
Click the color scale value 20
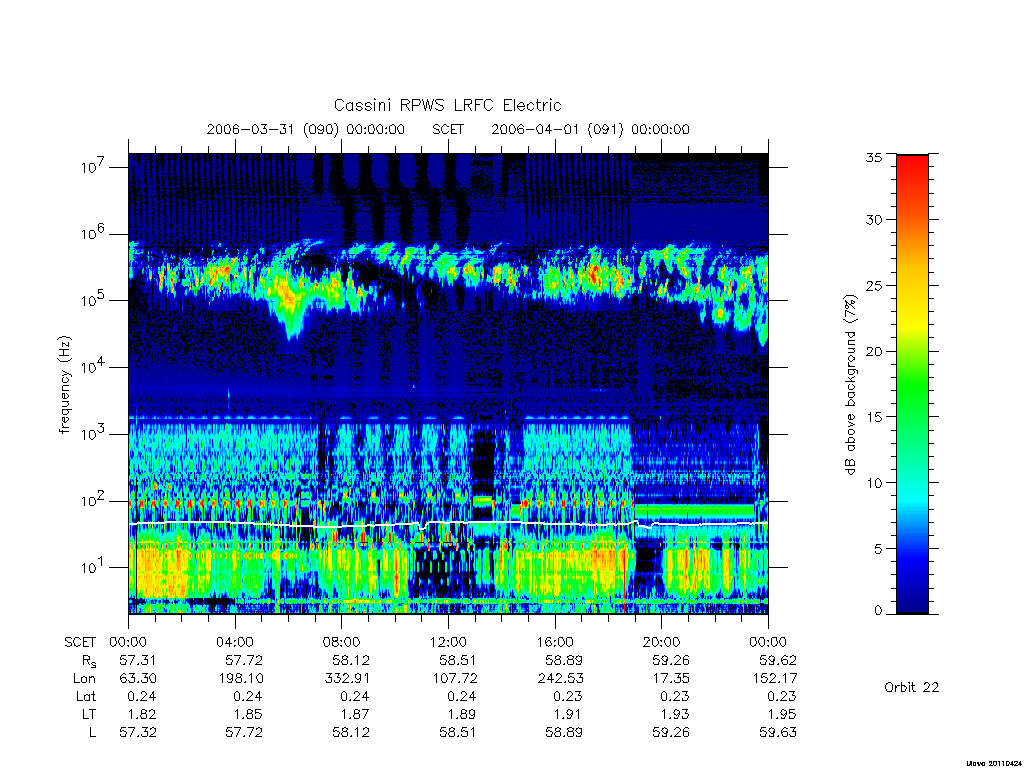point(874,351)
